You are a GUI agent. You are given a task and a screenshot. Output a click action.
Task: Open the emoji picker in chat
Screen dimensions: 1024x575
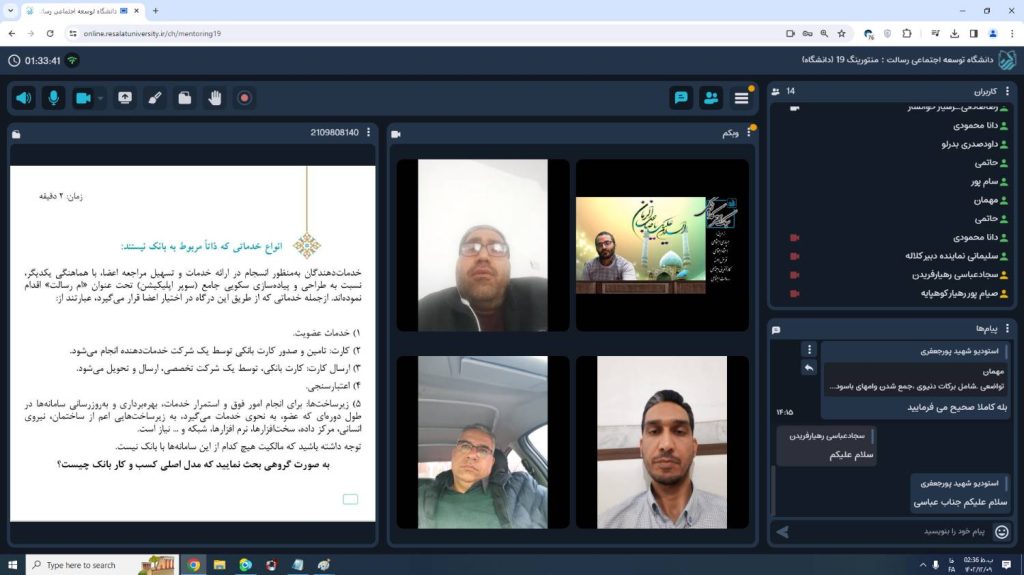coord(1002,532)
